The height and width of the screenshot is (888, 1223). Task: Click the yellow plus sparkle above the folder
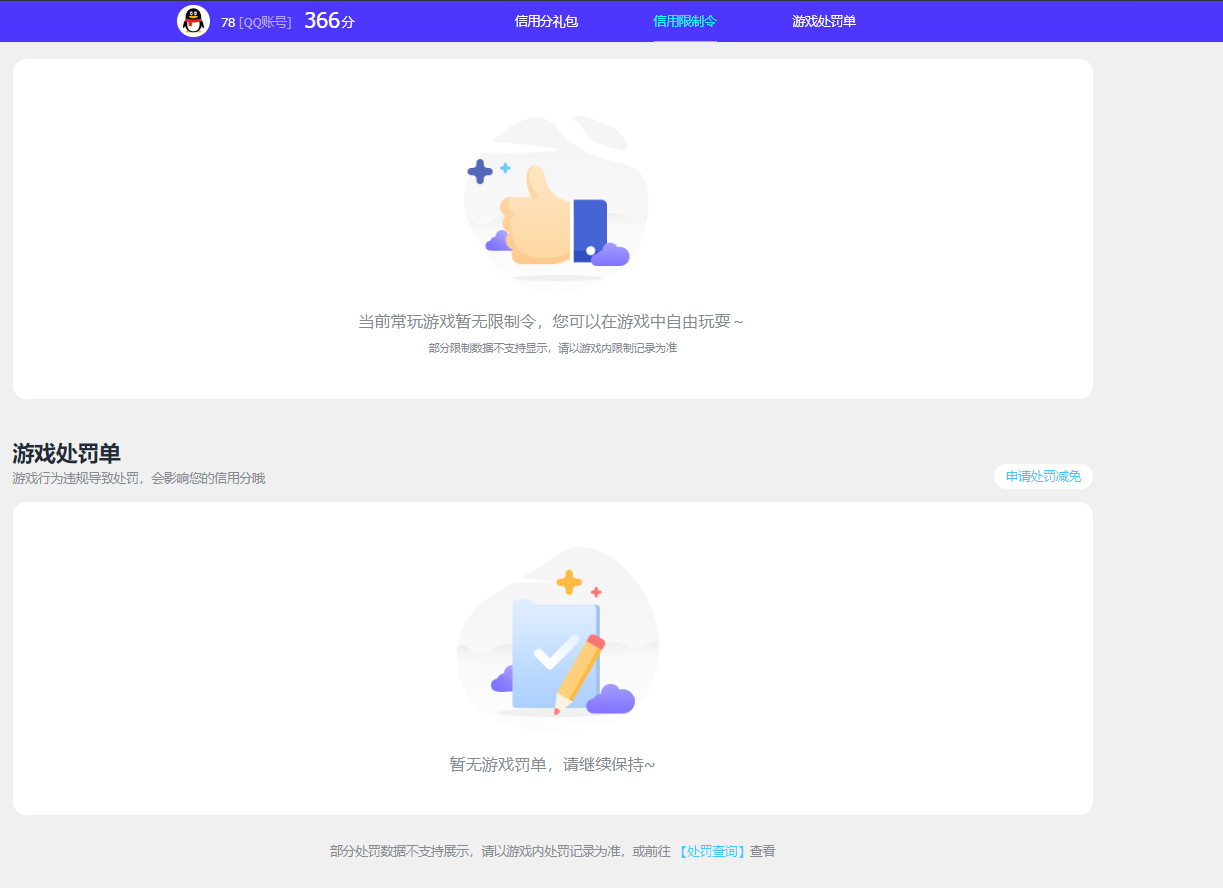point(569,581)
